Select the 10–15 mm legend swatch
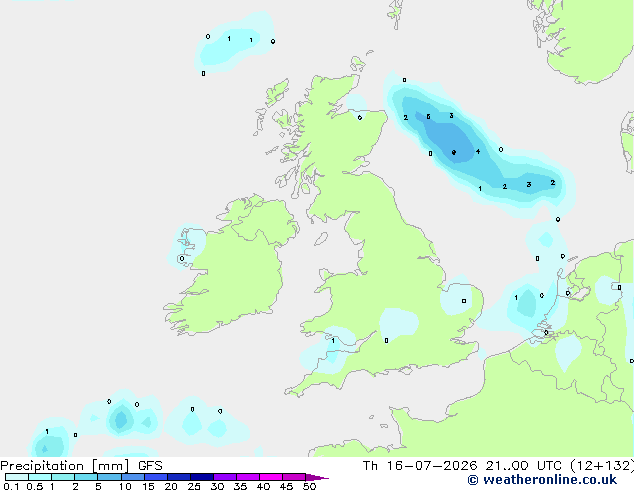Image resolution: width=634 pixels, height=490 pixels. pyautogui.click(x=133, y=477)
